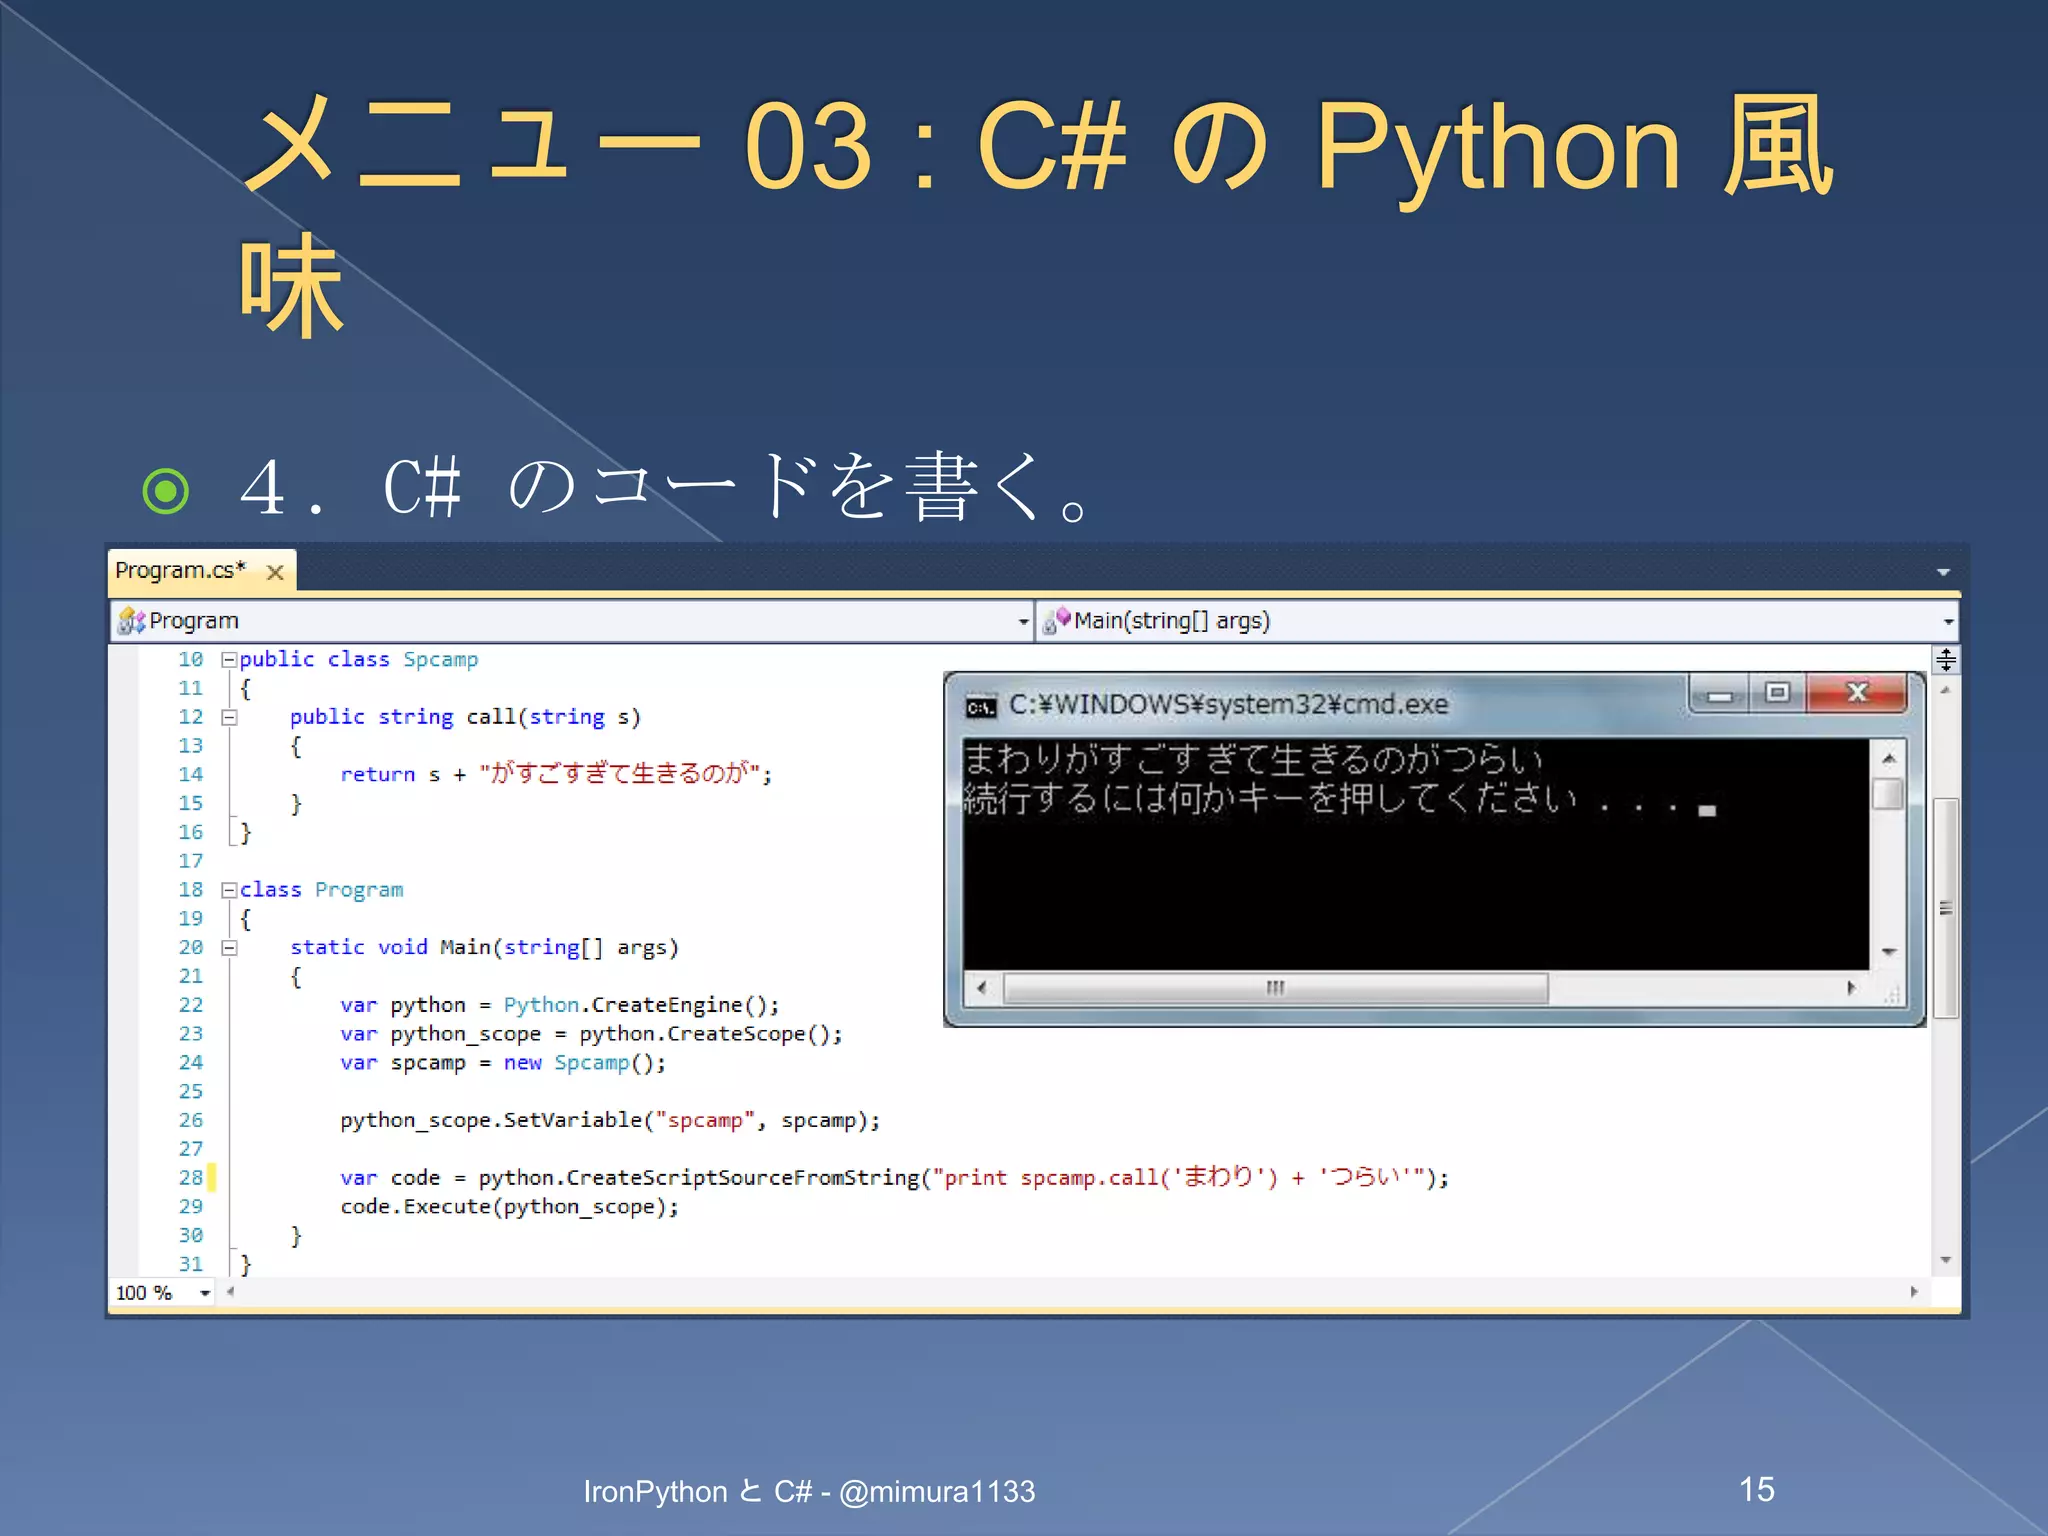The height and width of the screenshot is (1536, 2048).
Task: Click the editor vertical scrollbar thumb
Action: (x=1946, y=907)
